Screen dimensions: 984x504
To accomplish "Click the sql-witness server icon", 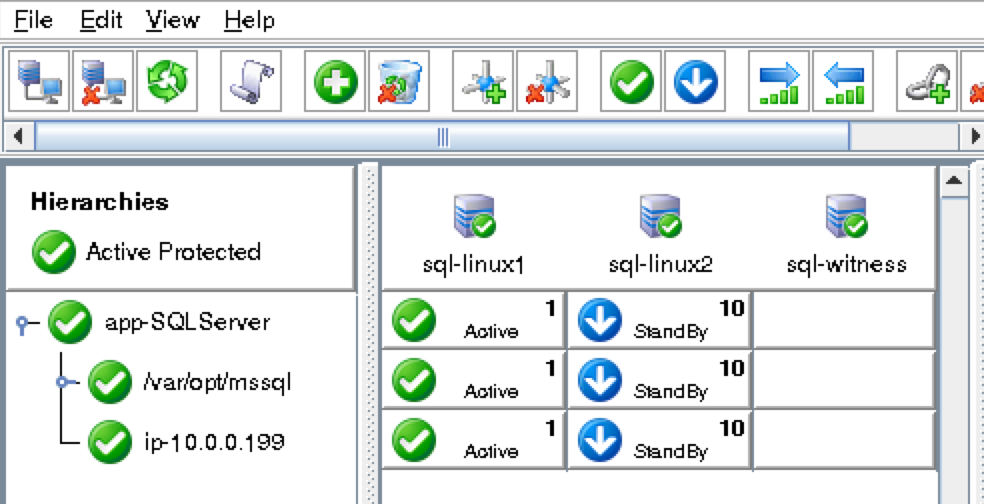I will (x=846, y=217).
